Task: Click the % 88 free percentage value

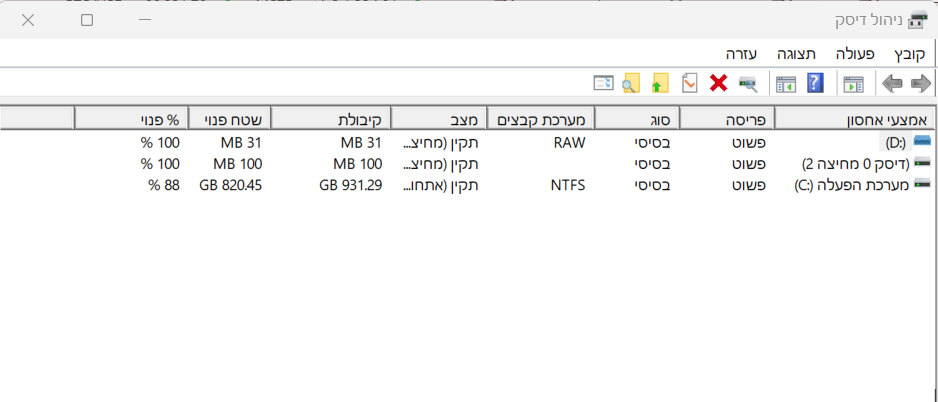Action: coord(164,185)
